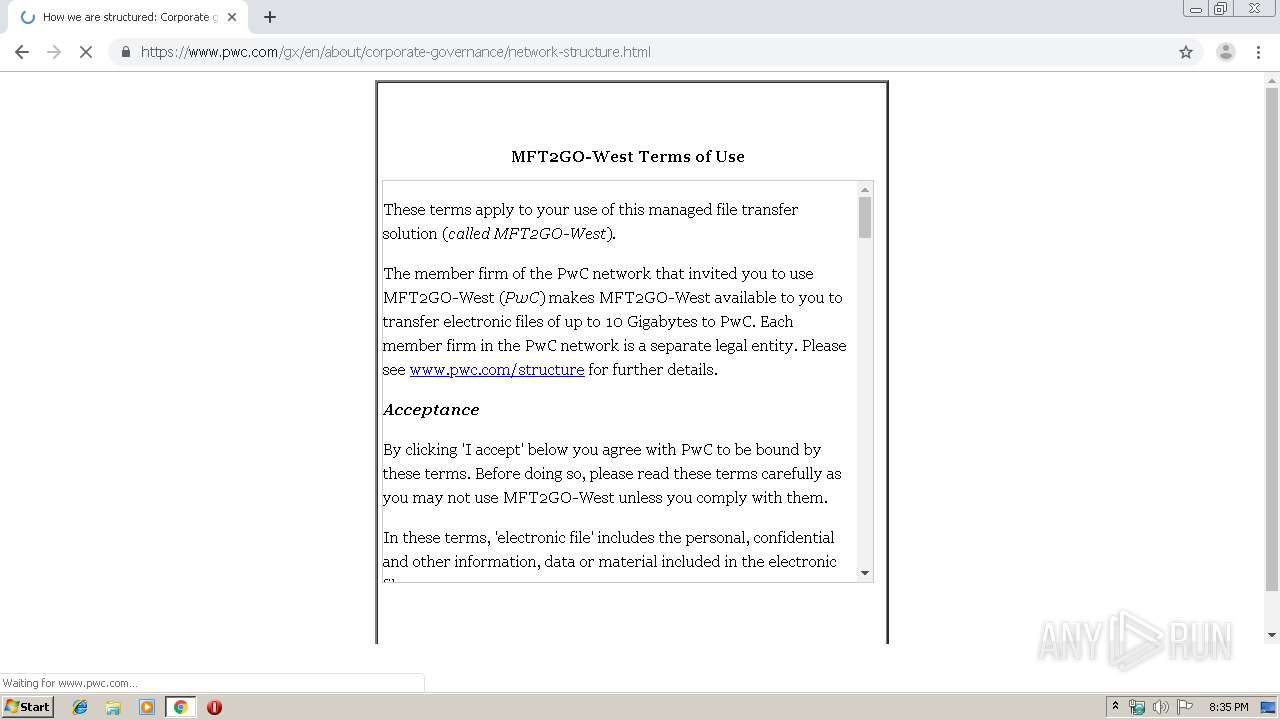
Task: Click the main page scrollbar thumb
Action: pos(1272,339)
